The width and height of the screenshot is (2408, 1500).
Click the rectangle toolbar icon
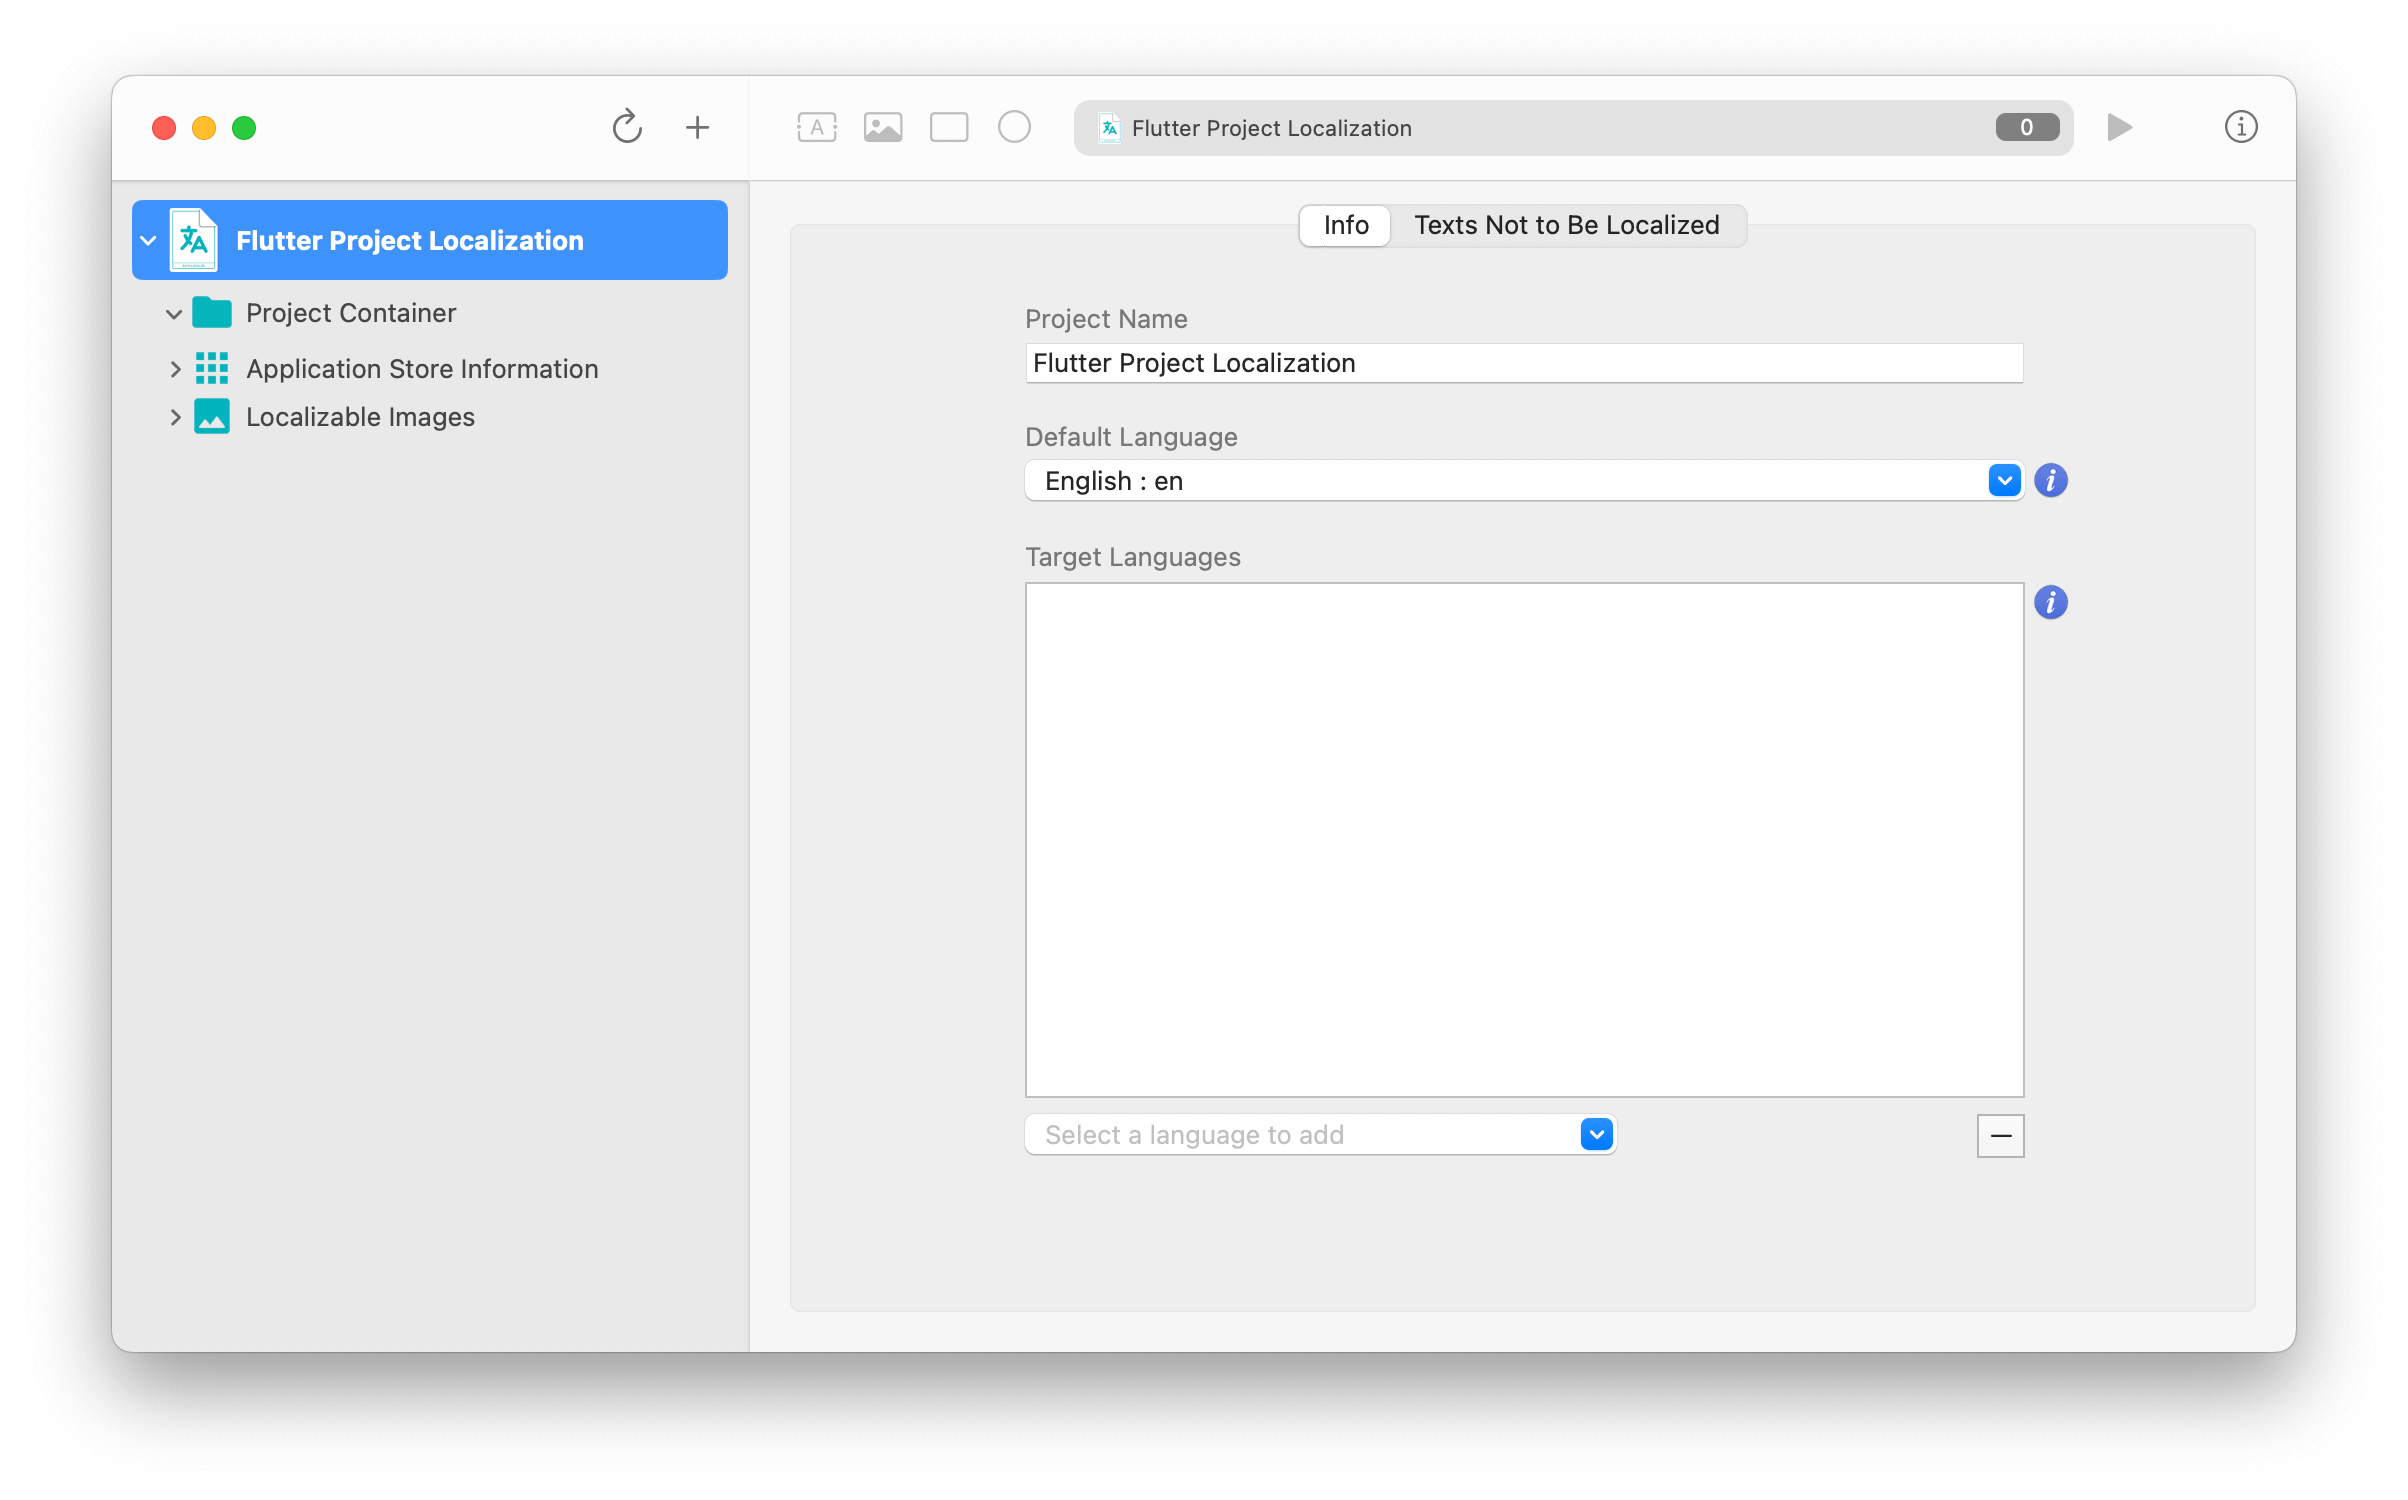point(949,127)
